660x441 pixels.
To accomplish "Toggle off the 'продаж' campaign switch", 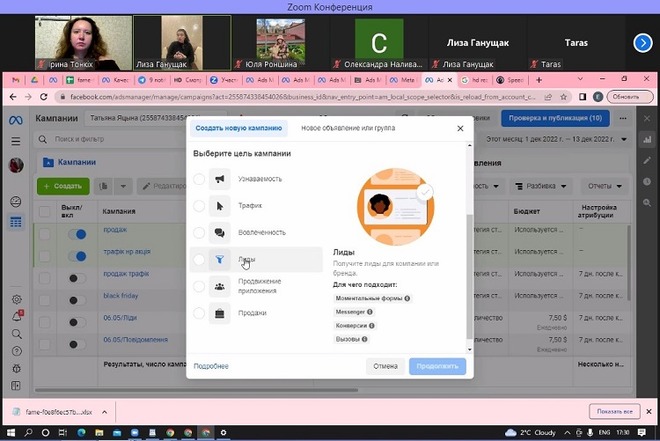I will 77,233.
